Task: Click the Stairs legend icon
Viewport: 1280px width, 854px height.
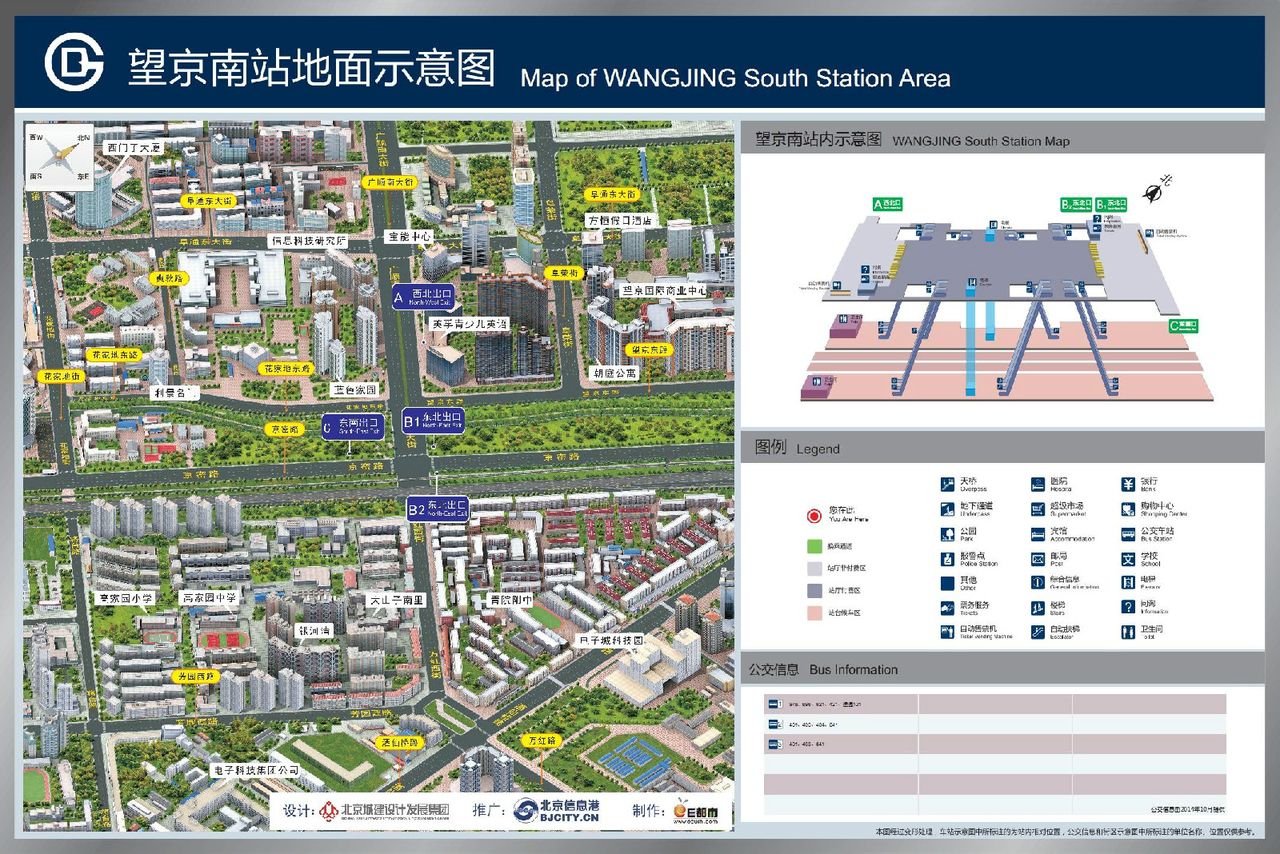Action: tap(1038, 607)
